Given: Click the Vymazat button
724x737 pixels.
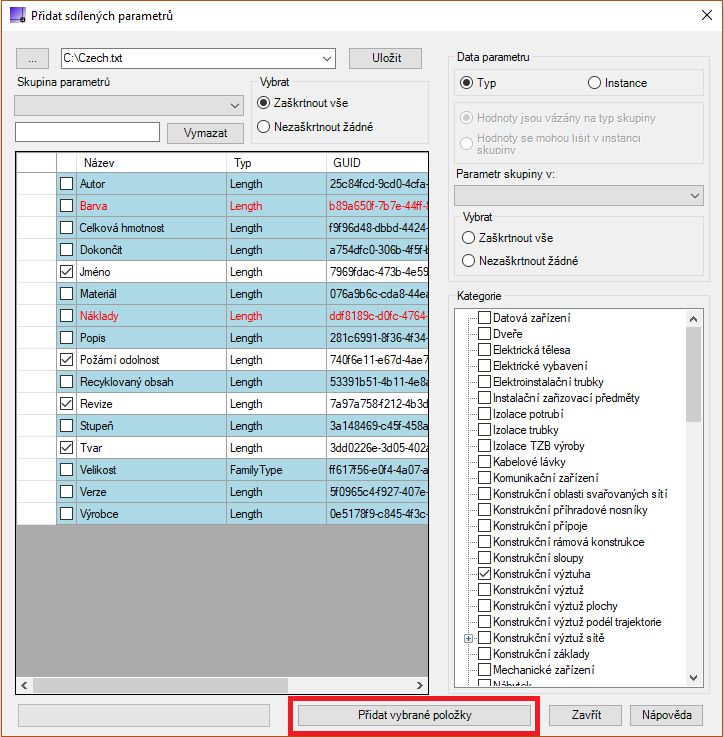Looking at the screenshot, I should point(205,133).
